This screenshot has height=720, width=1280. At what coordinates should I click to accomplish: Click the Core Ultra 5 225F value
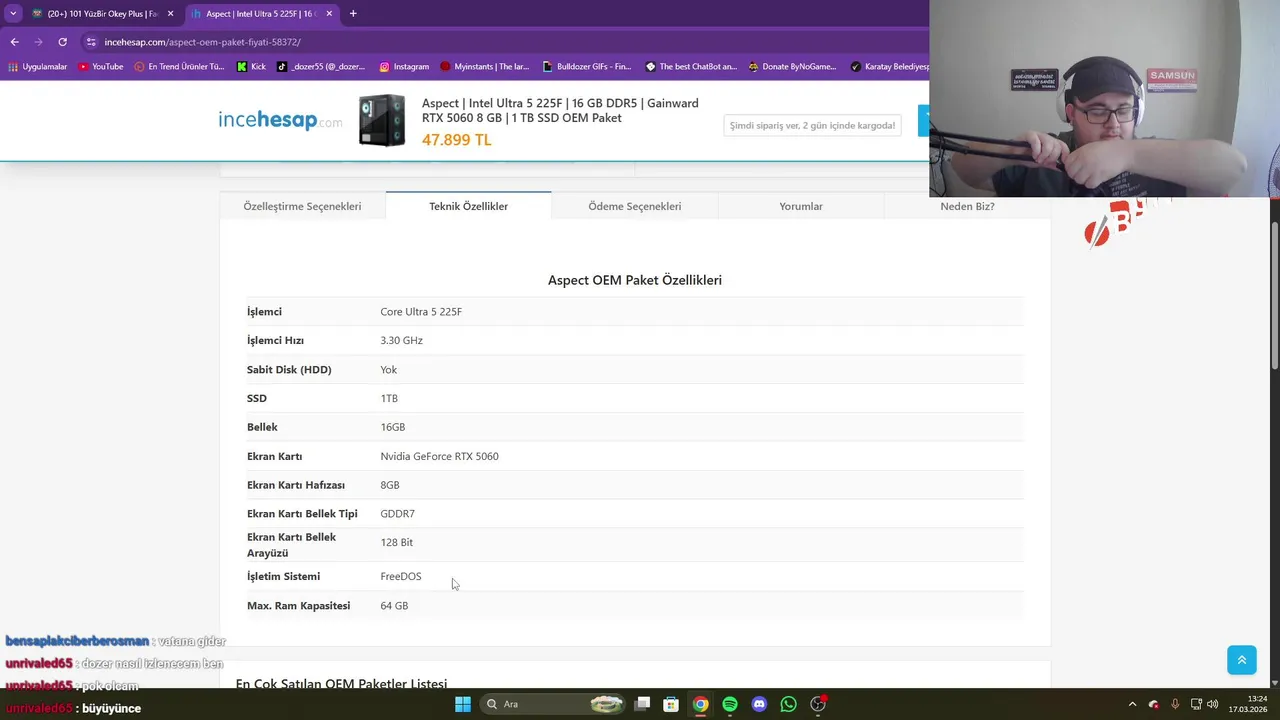point(421,312)
